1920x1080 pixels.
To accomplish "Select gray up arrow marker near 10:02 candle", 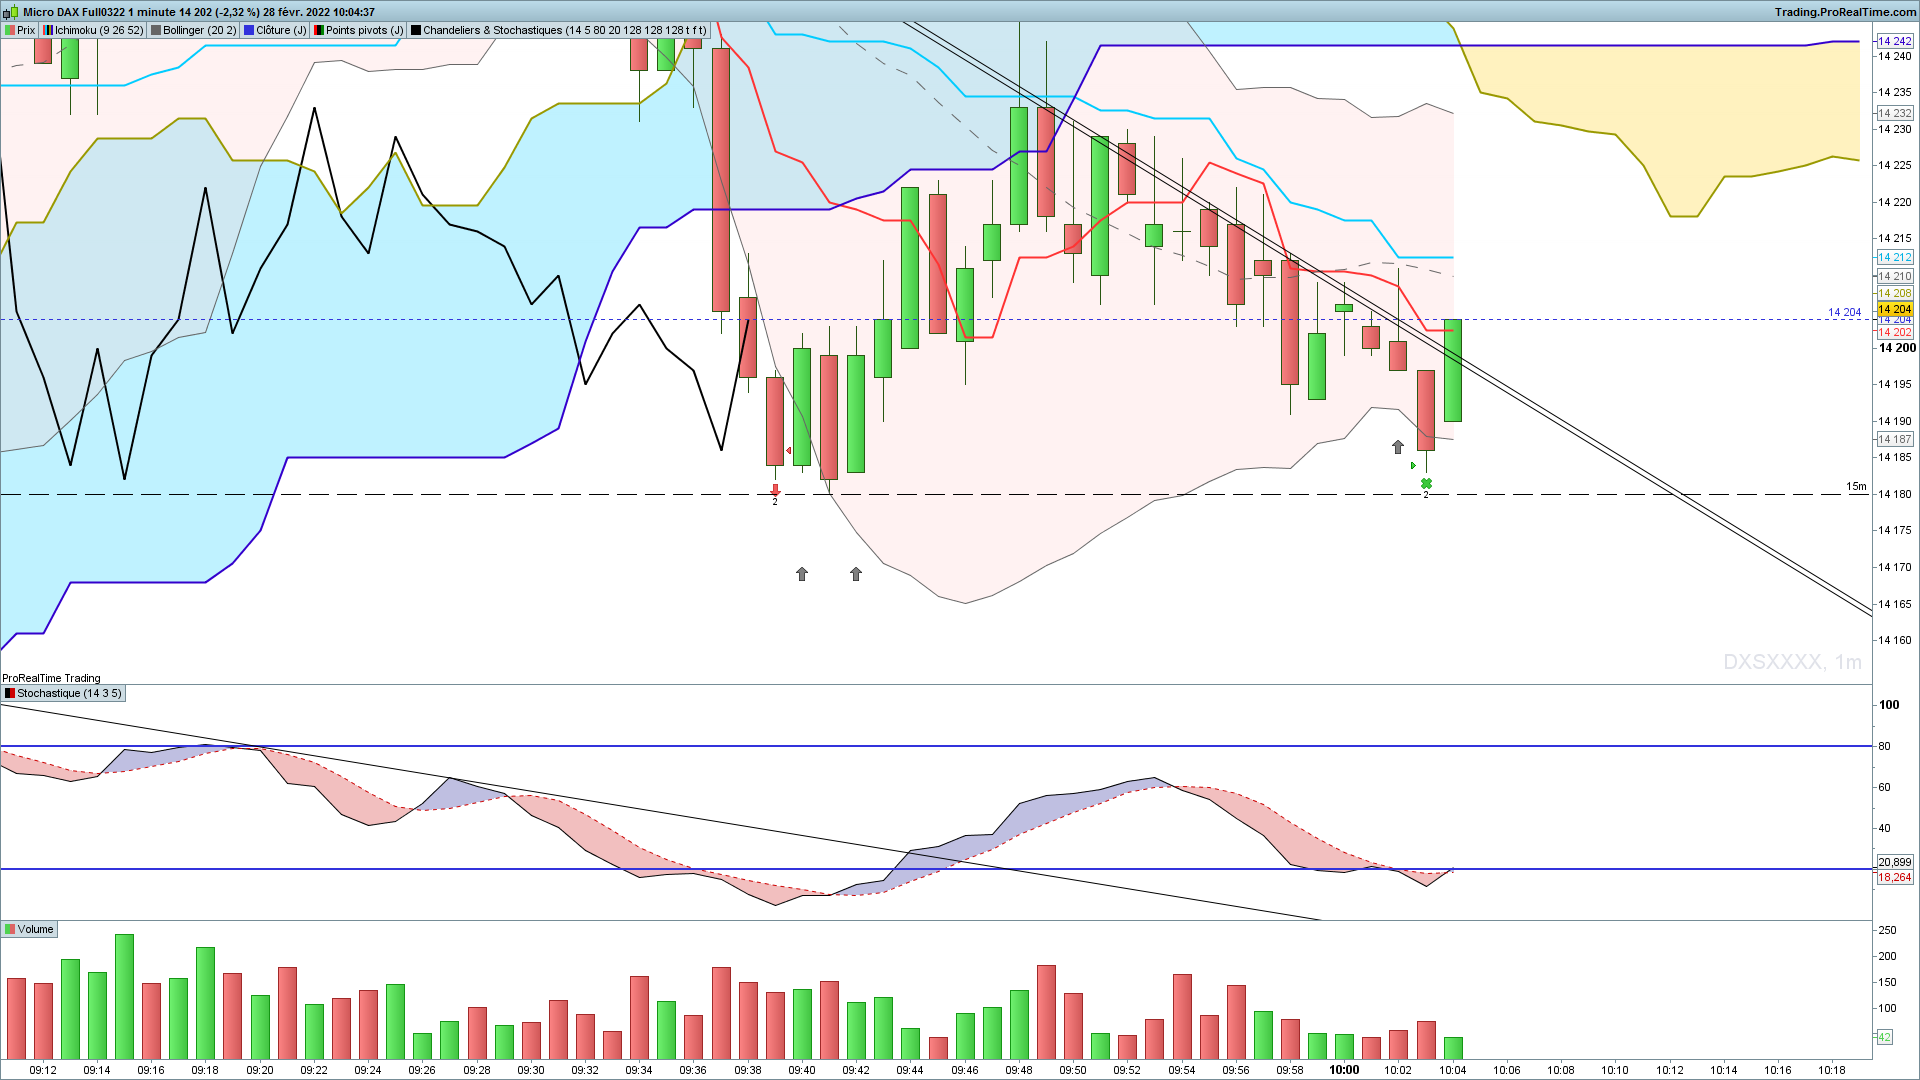I will pos(1398,447).
